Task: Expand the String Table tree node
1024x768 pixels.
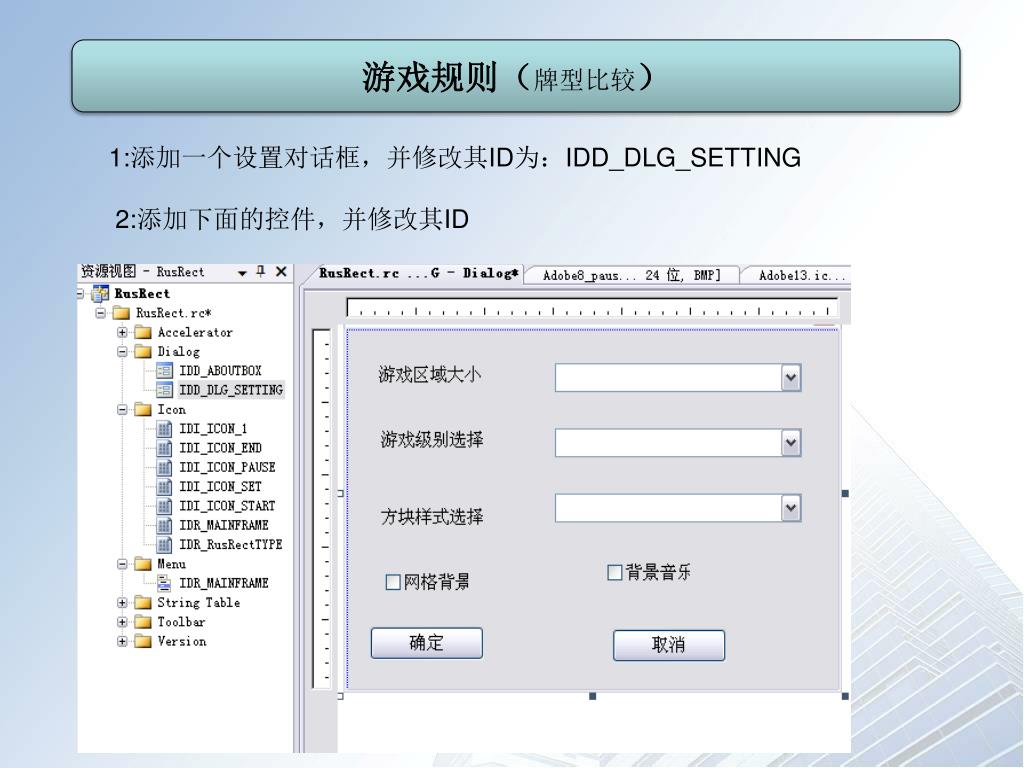Action: click(122, 603)
